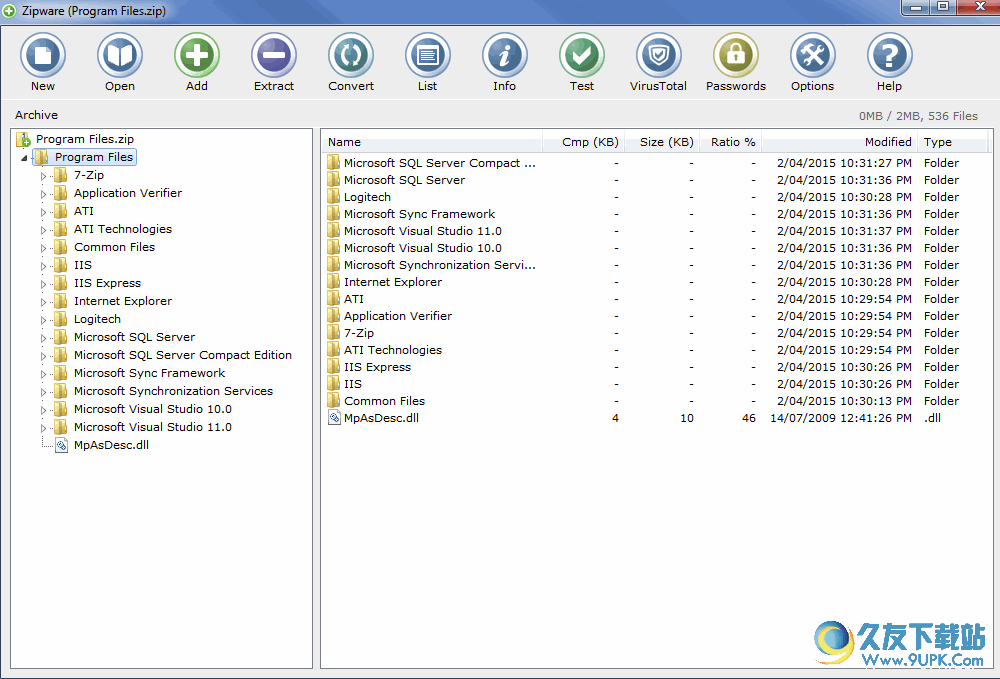
Task: Click the Extract toolbar icon
Action: pos(274,55)
